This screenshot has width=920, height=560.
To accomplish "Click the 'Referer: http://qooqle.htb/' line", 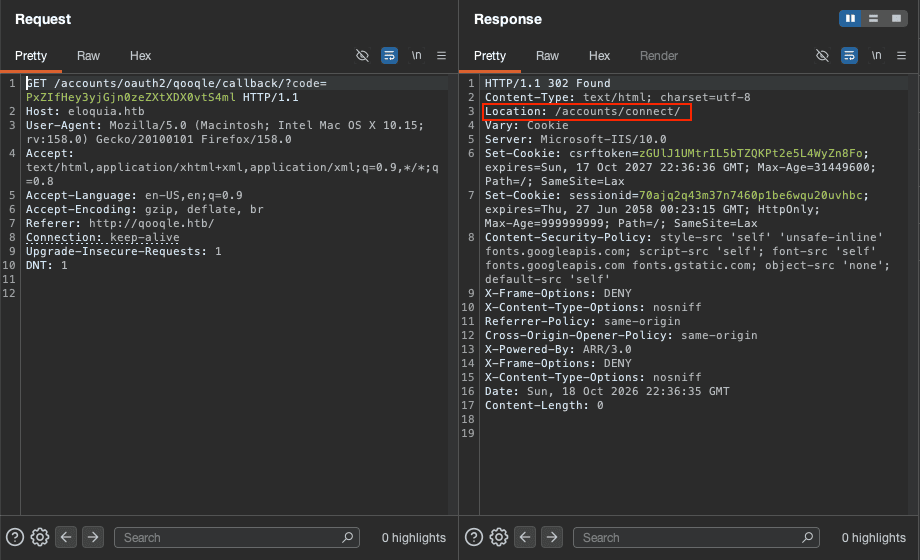I will 120,223.
